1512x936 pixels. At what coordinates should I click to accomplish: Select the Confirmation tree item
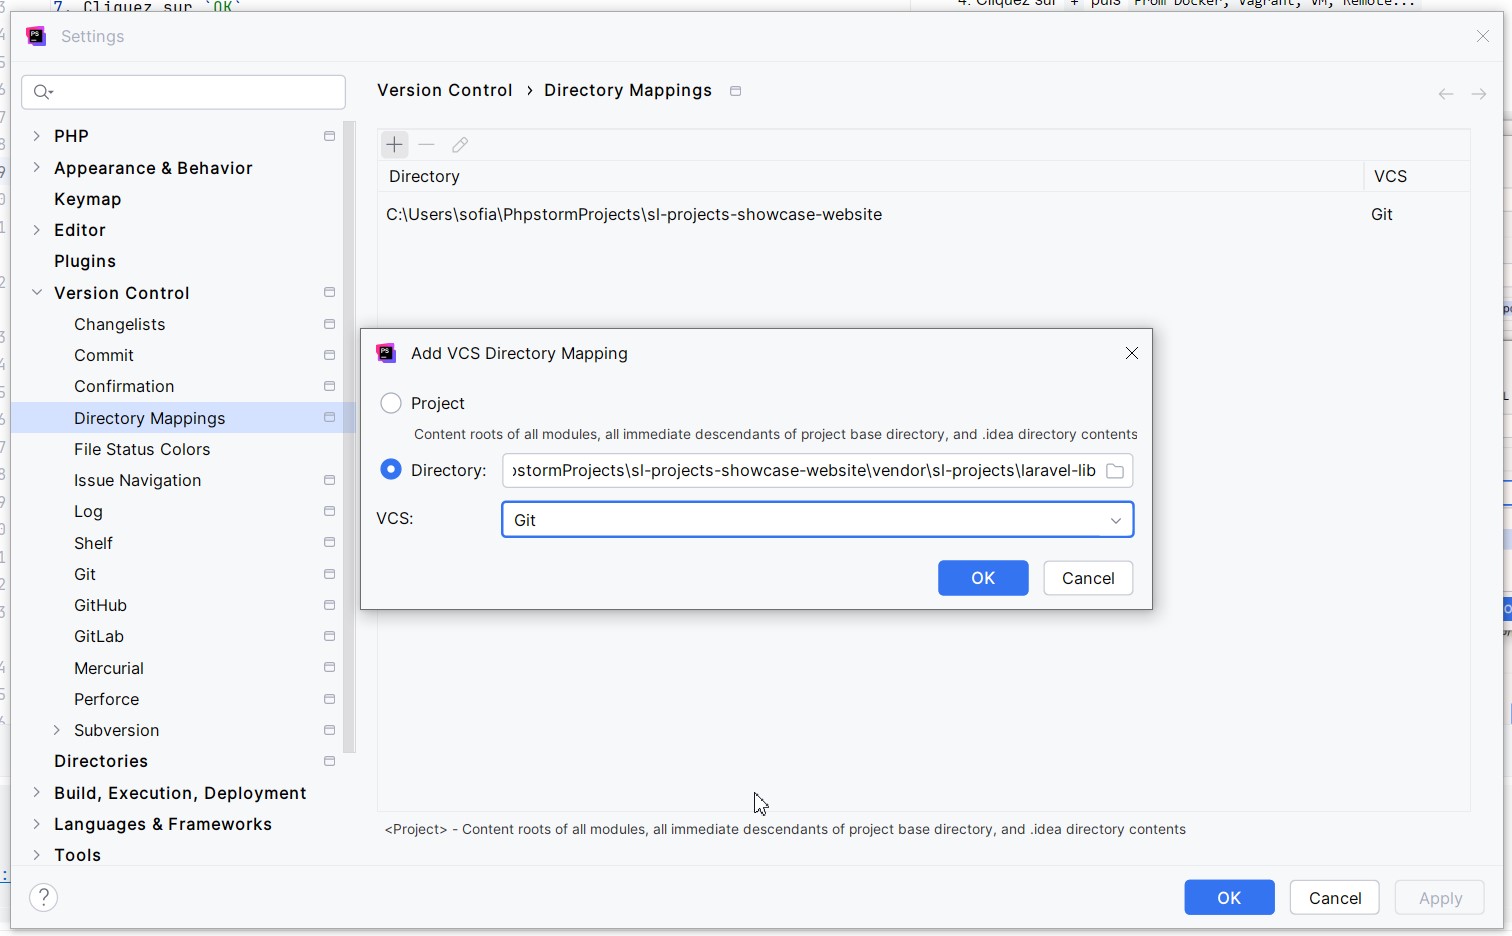124,386
